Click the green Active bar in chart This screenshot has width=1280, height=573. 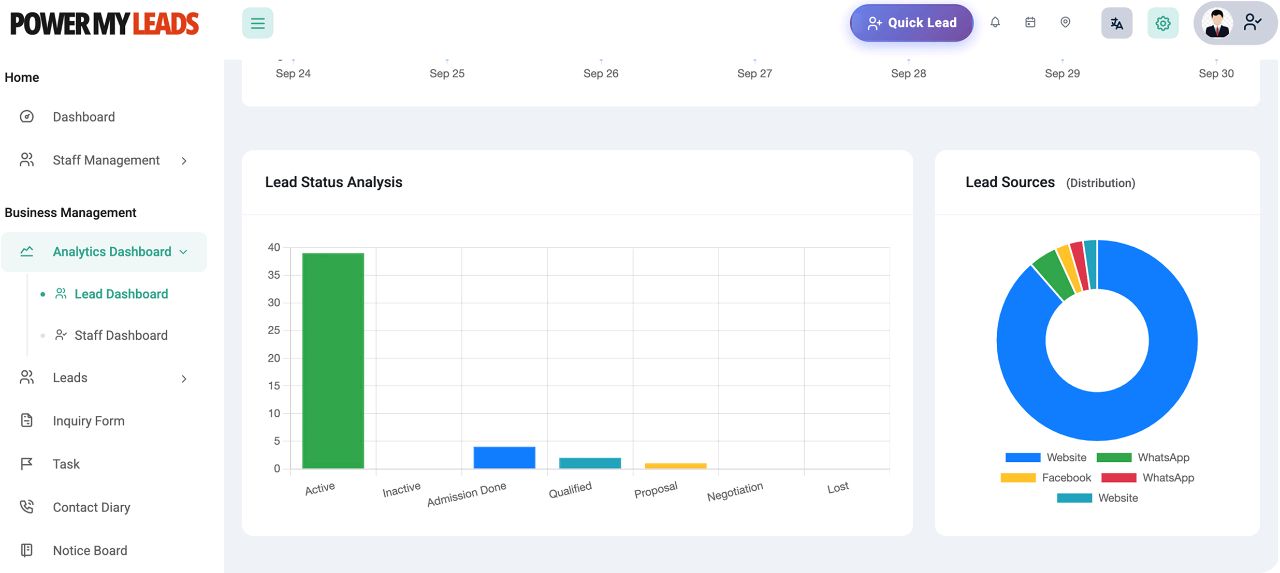333,360
